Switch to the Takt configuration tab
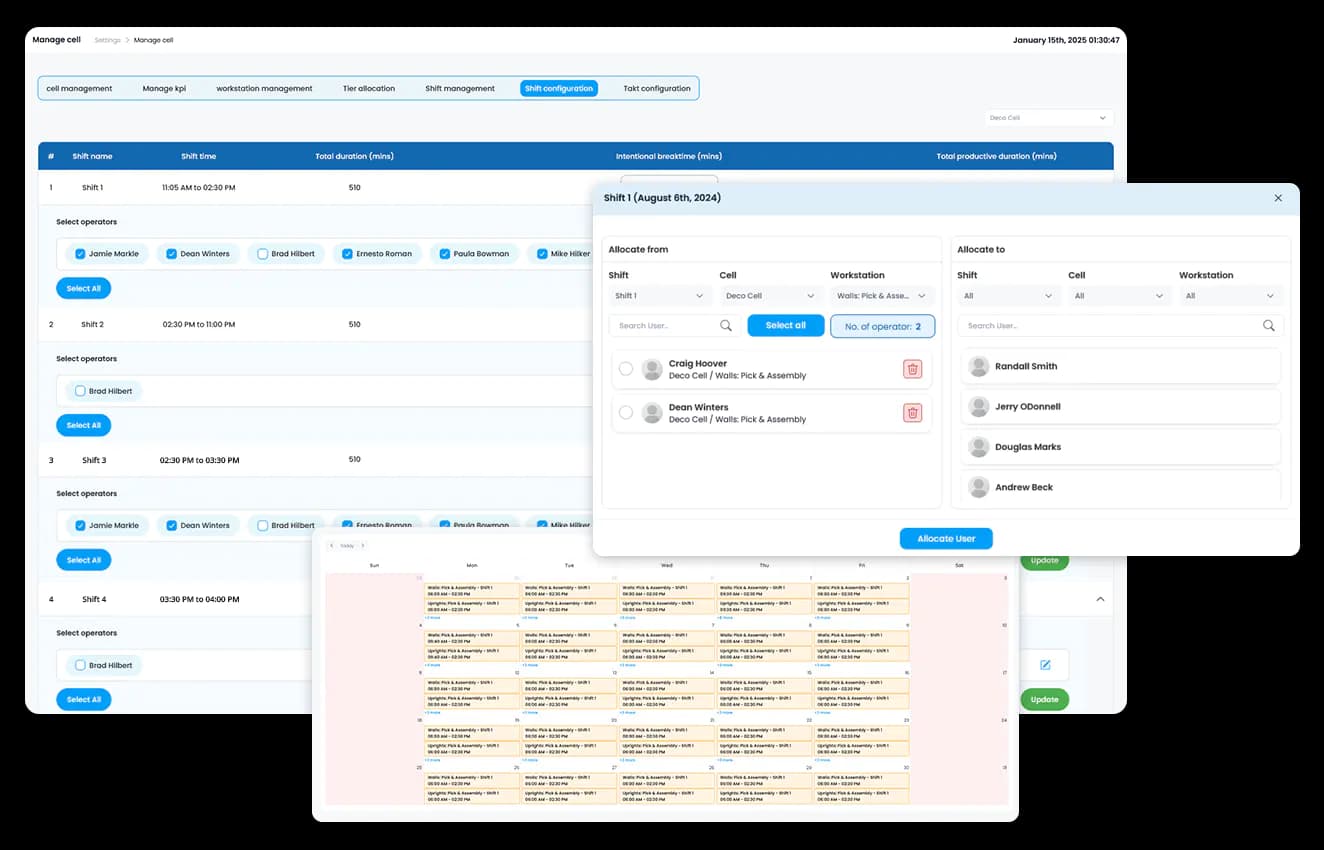This screenshot has width=1324, height=850. coord(656,88)
